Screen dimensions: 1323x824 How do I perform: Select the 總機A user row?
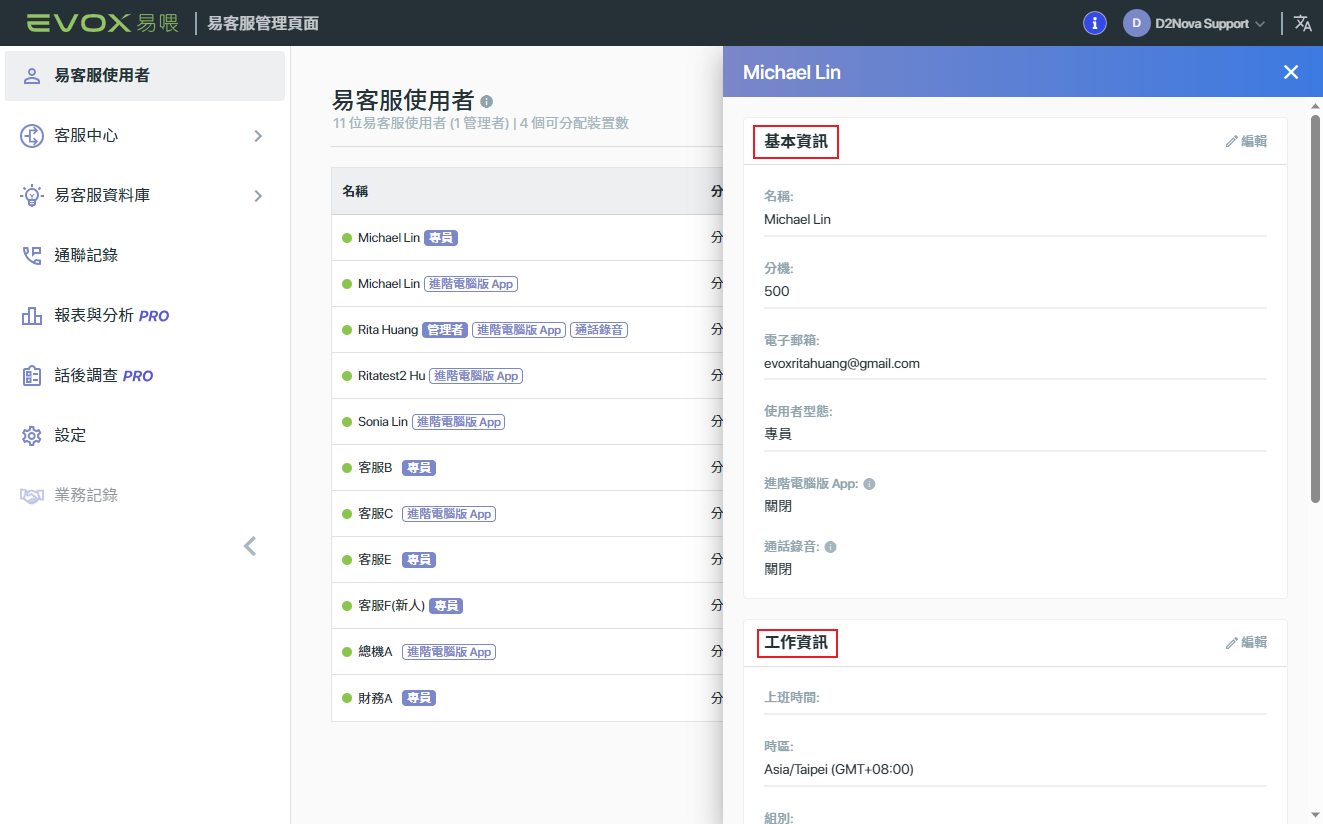click(x=527, y=652)
